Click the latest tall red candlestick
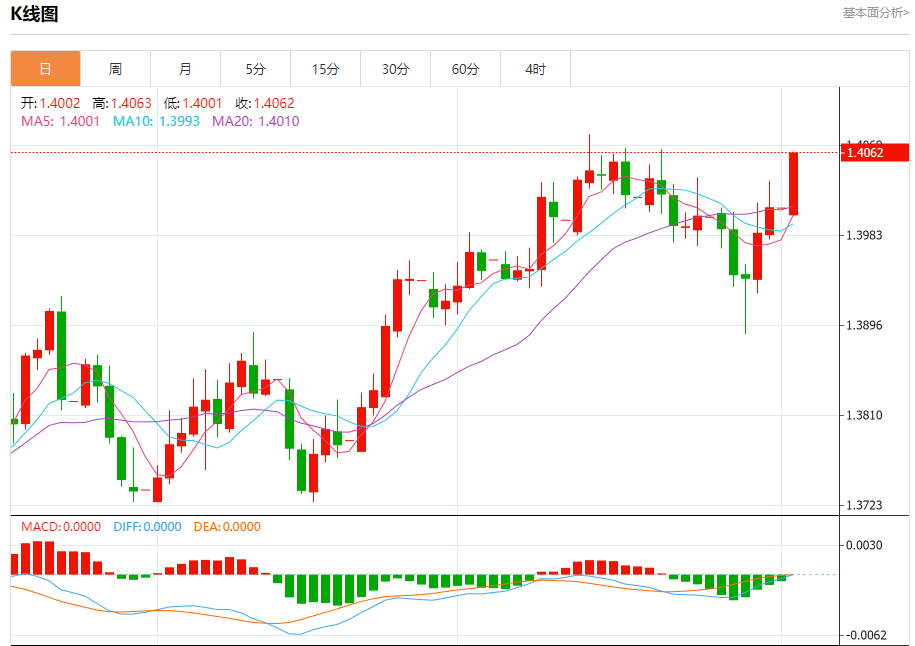 [x=794, y=184]
